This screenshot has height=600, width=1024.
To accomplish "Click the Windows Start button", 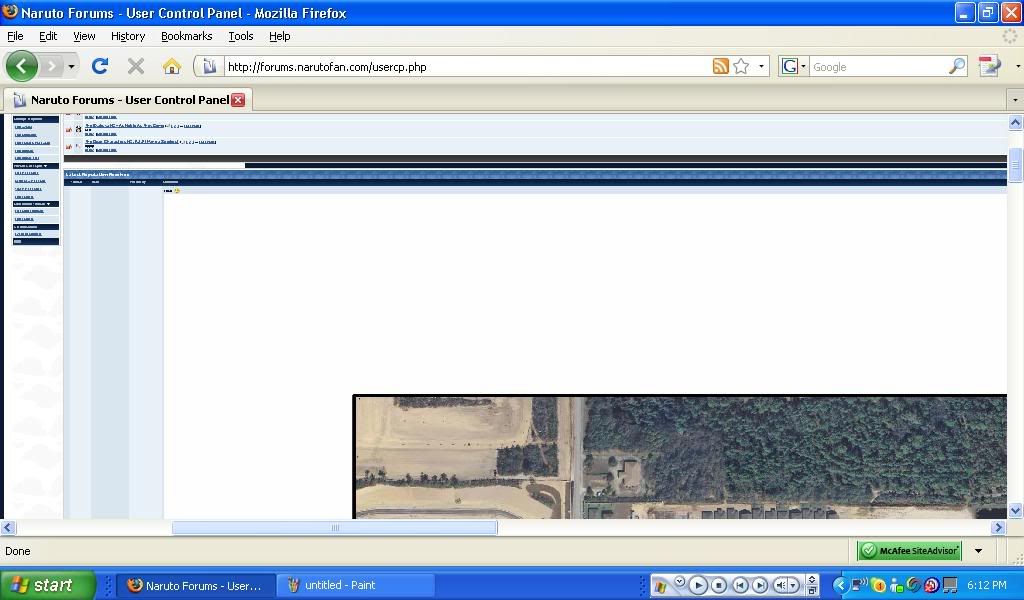I will (x=48, y=585).
